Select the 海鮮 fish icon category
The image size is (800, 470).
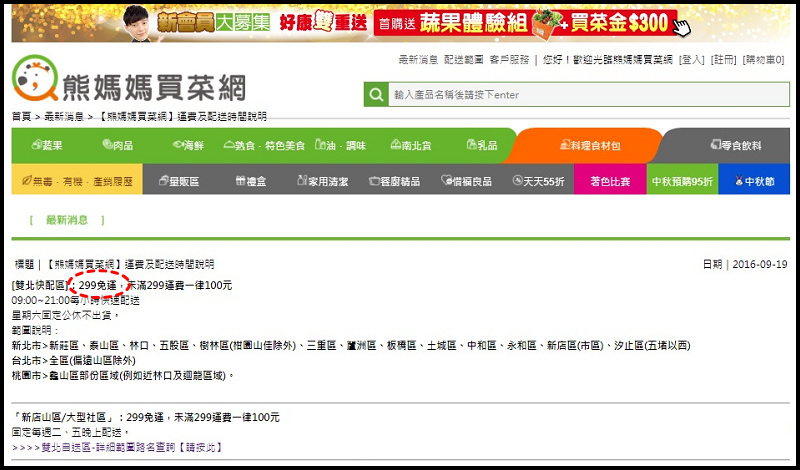coord(188,145)
